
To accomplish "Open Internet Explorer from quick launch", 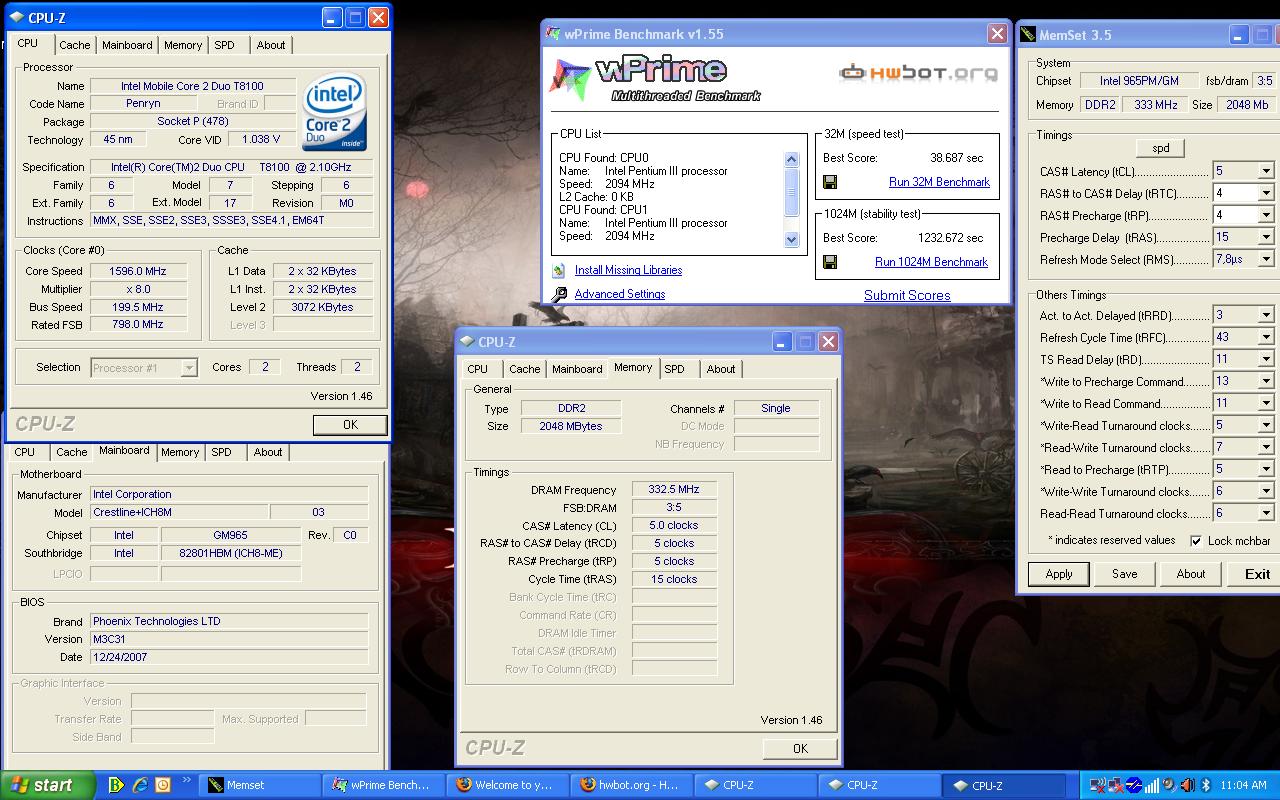I will pos(140,785).
